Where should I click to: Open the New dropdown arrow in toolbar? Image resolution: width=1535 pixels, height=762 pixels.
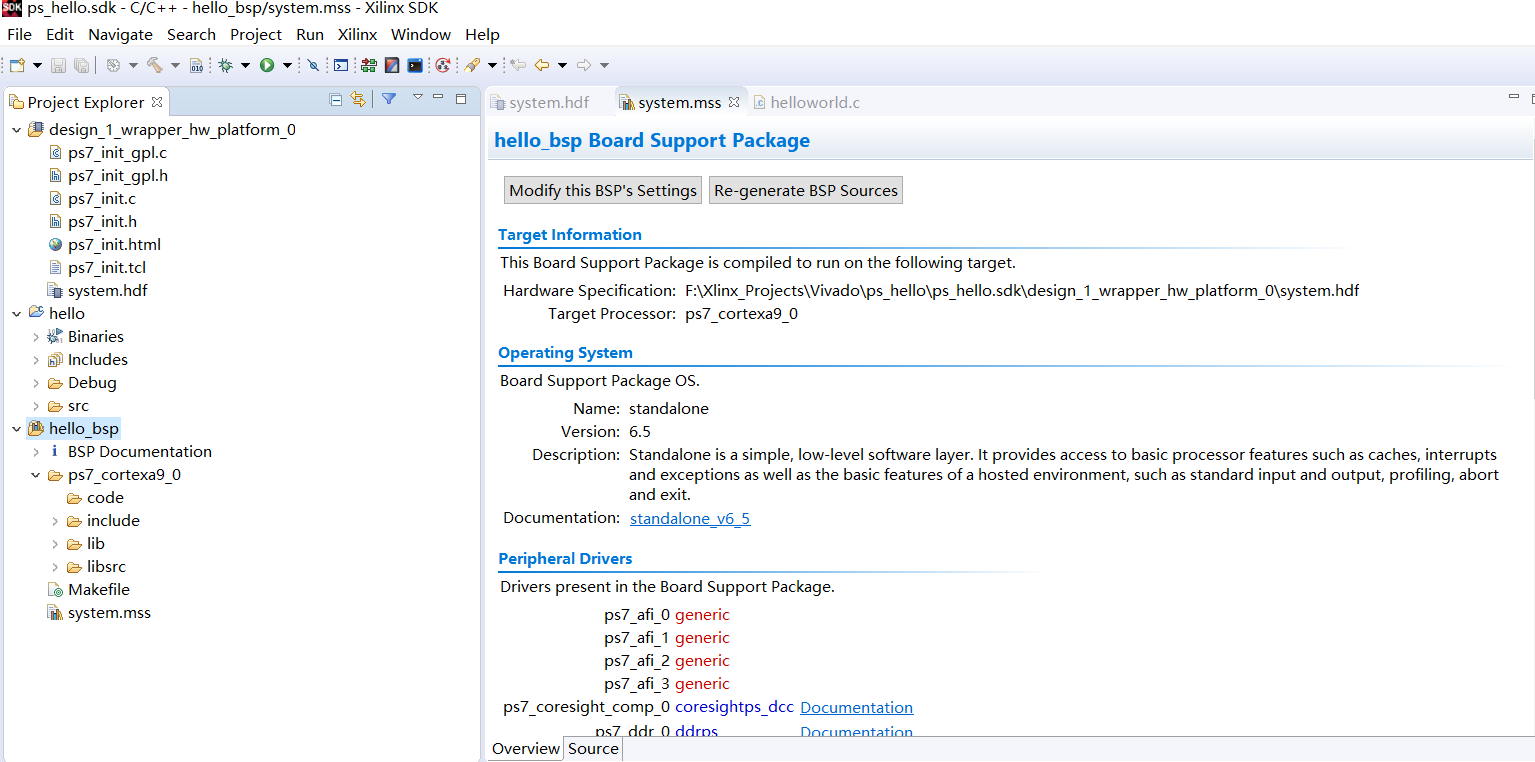click(x=37, y=65)
